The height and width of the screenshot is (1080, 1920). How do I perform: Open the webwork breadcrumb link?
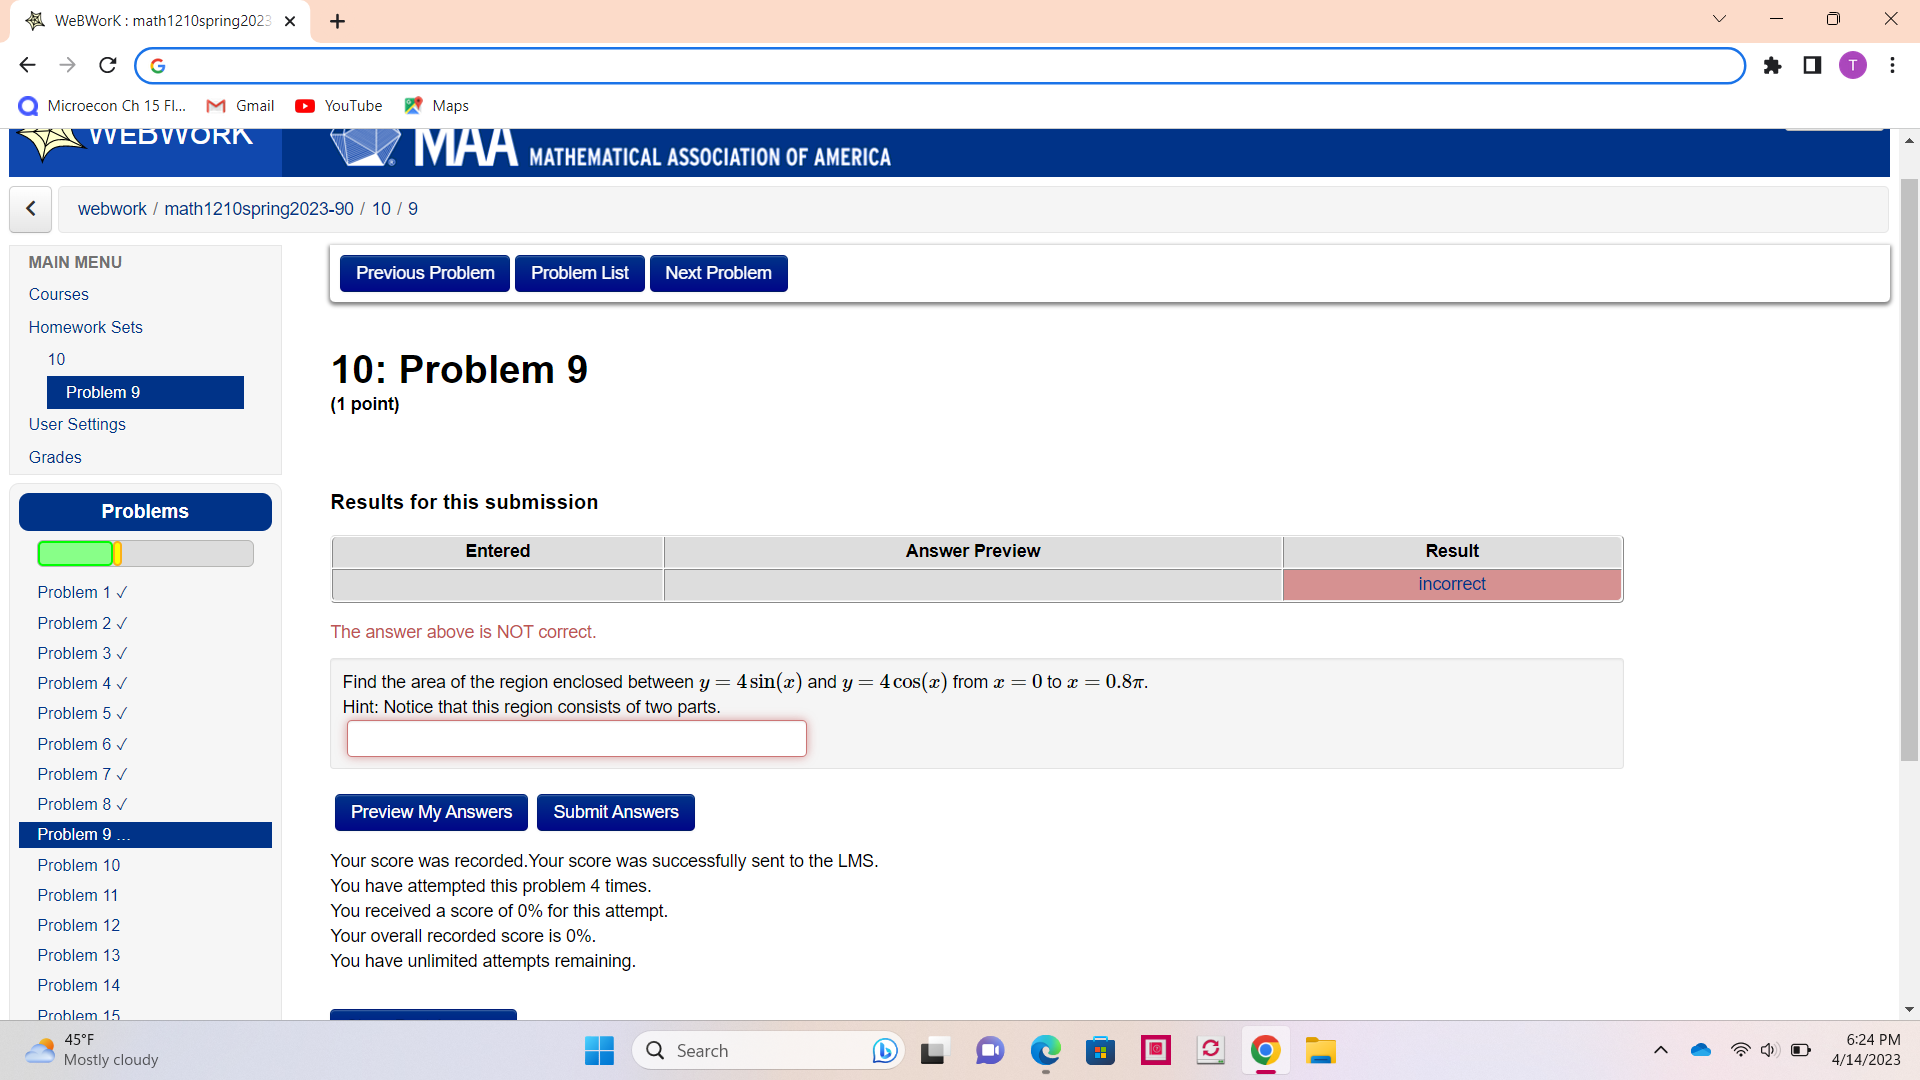[111, 209]
